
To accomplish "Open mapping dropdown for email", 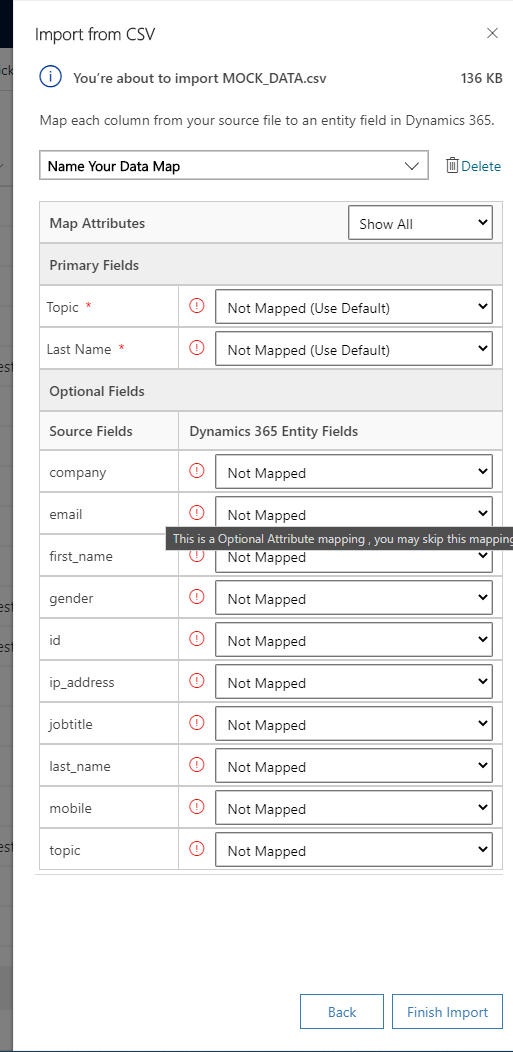I will (353, 514).
